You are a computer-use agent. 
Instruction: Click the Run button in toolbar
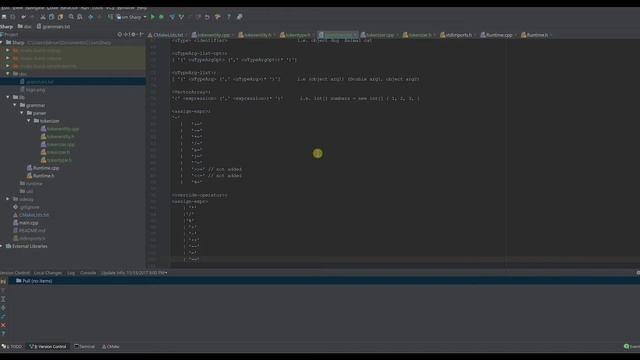tap(153, 17)
